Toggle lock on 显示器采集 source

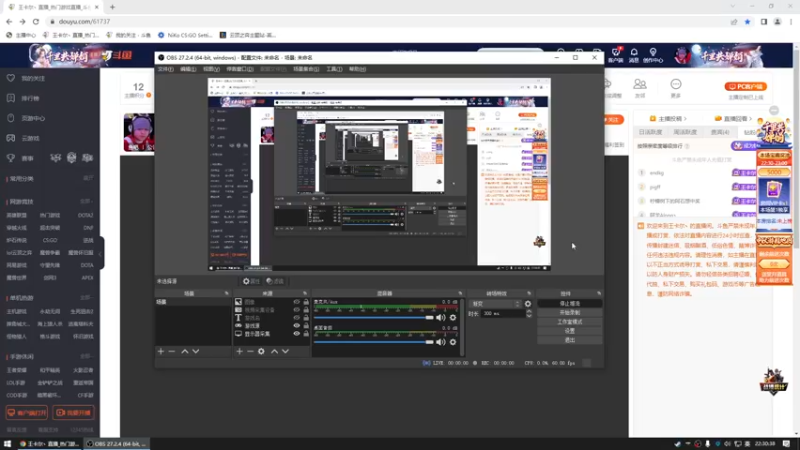[306, 334]
